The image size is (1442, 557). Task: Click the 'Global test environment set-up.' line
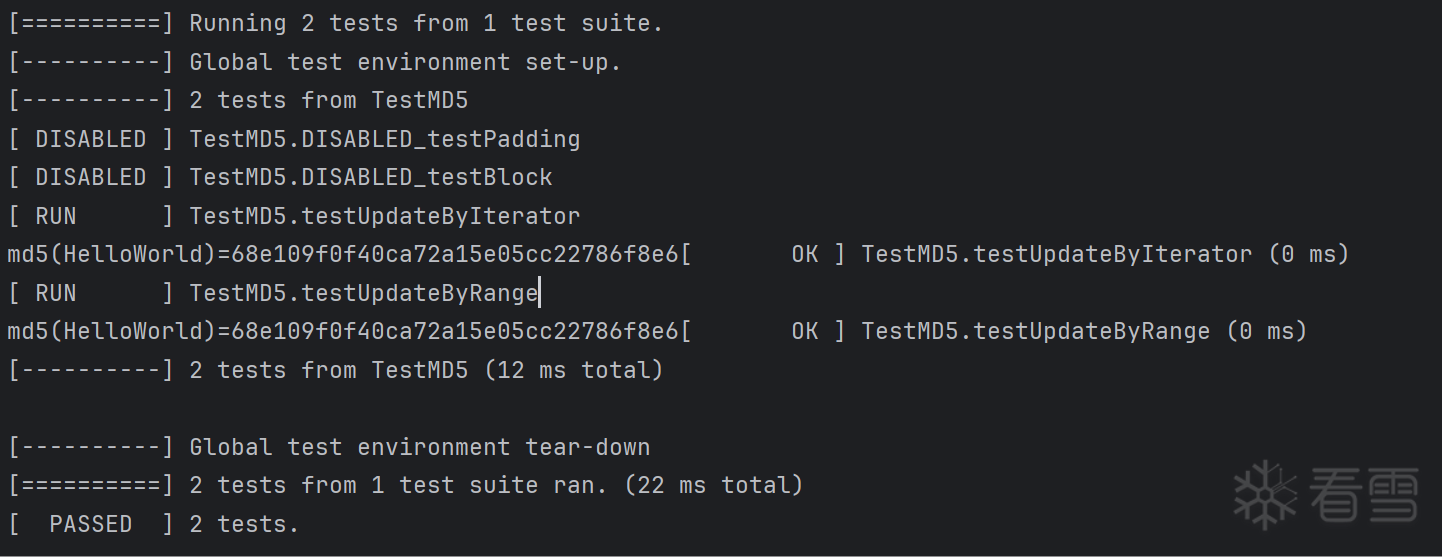[x=405, y=62]
